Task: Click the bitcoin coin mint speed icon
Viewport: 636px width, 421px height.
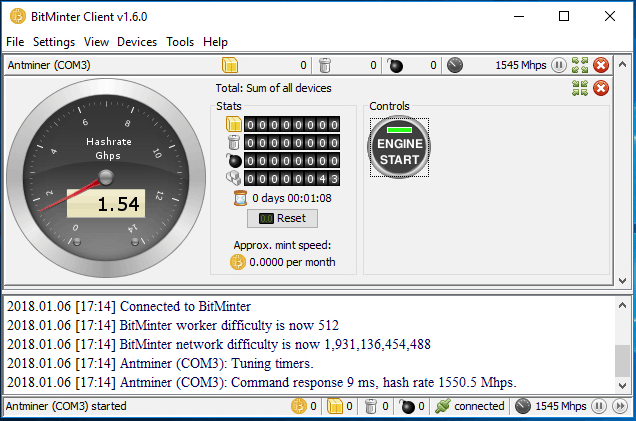Action: [x=238, y=262]
